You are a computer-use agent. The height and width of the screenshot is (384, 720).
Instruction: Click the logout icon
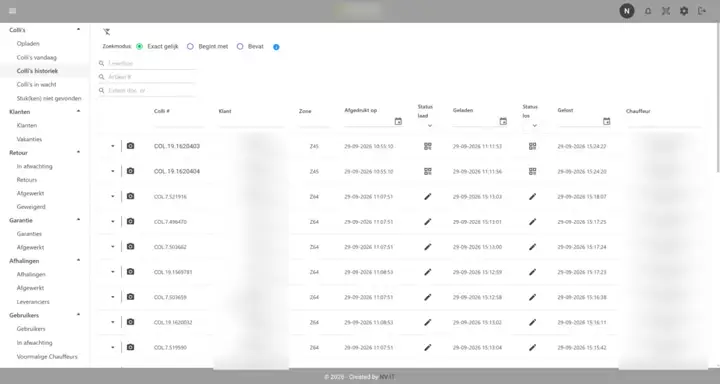tap(702, 11)
